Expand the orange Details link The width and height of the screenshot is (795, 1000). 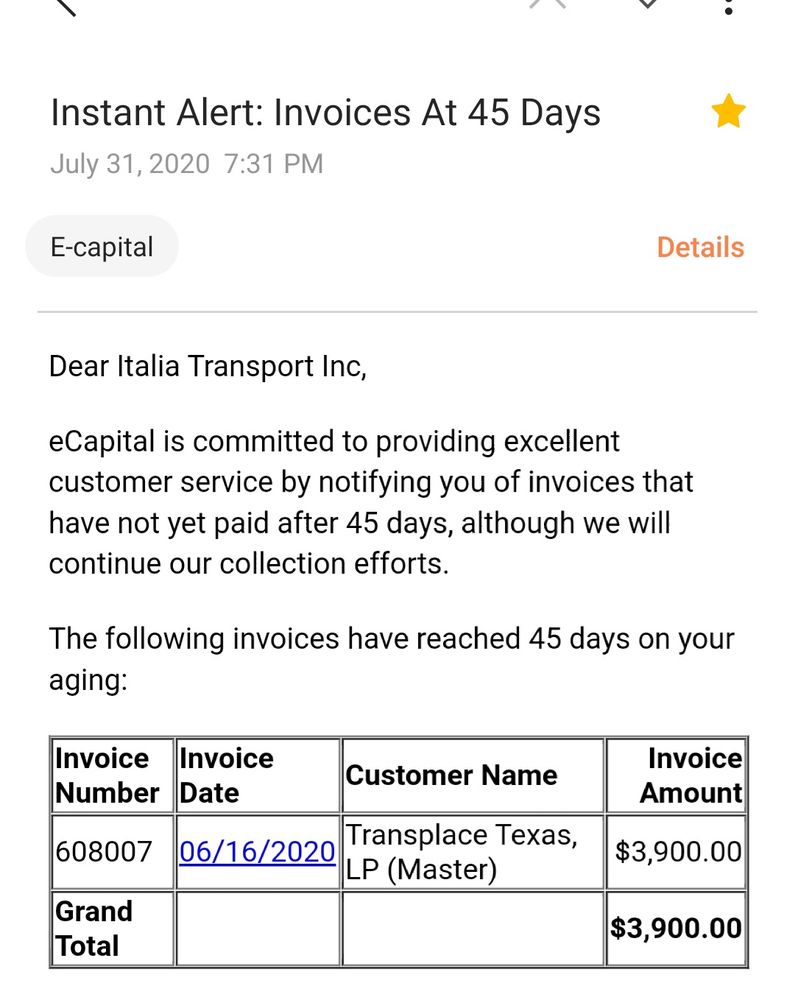coord(700,247)
